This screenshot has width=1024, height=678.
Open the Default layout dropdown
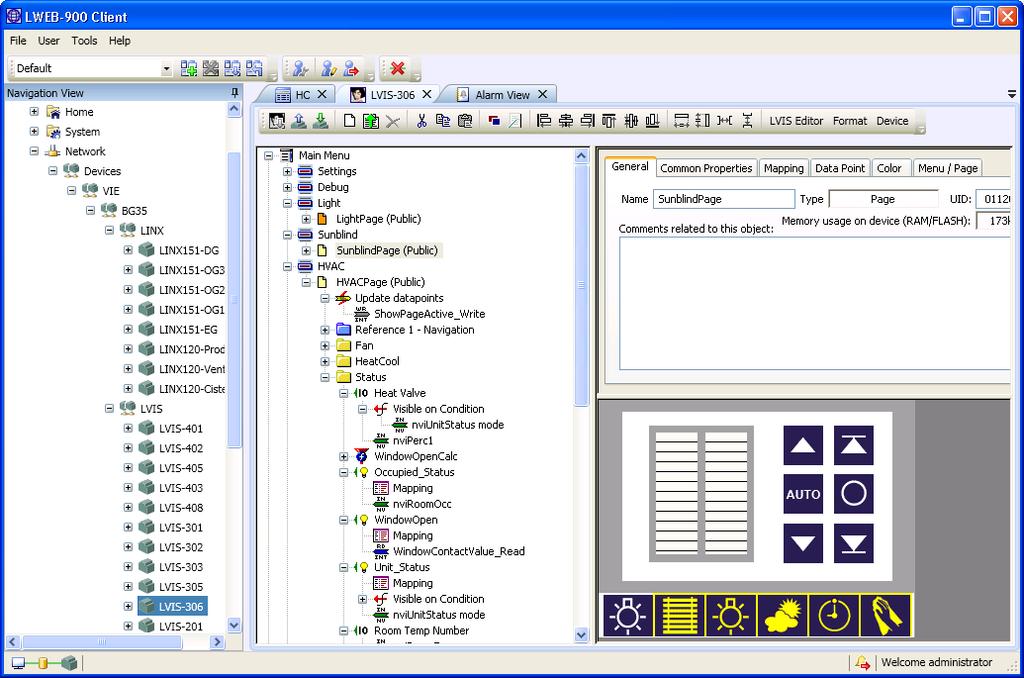tap(167, 68)
